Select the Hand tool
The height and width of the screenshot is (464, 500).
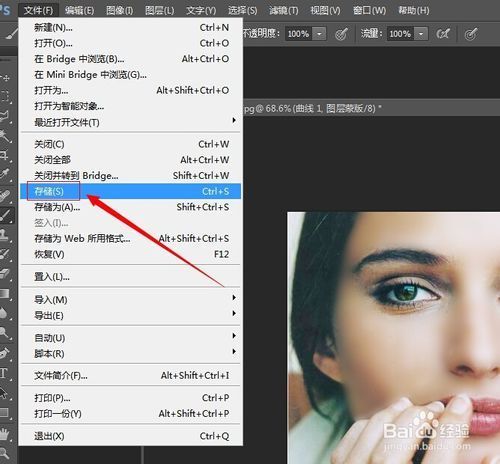point(6,434)
